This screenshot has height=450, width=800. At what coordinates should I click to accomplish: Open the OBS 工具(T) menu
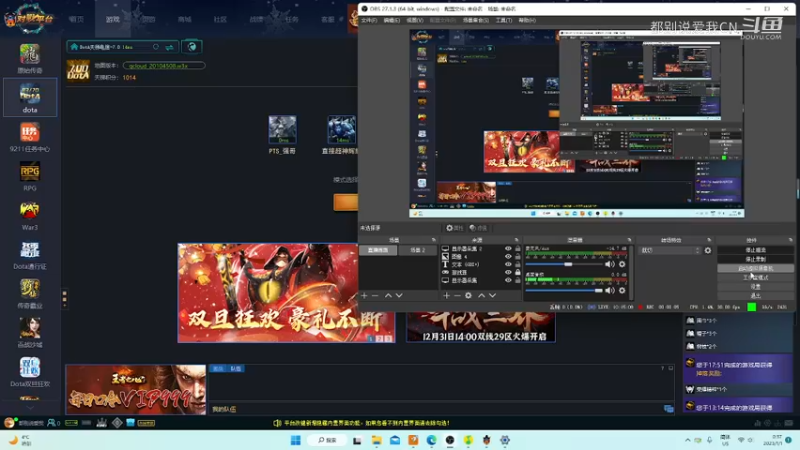[x=504, y=20]
